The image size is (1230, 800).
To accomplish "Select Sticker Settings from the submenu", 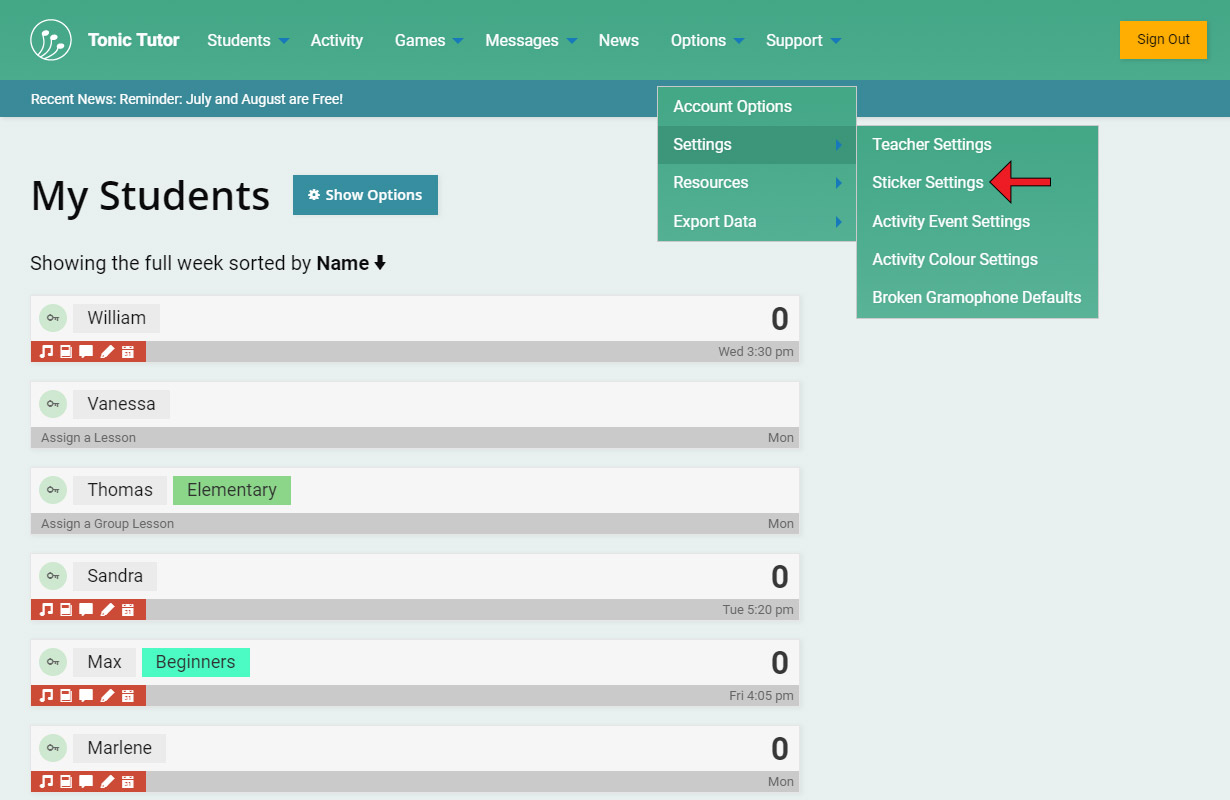I will coord(927,183).
